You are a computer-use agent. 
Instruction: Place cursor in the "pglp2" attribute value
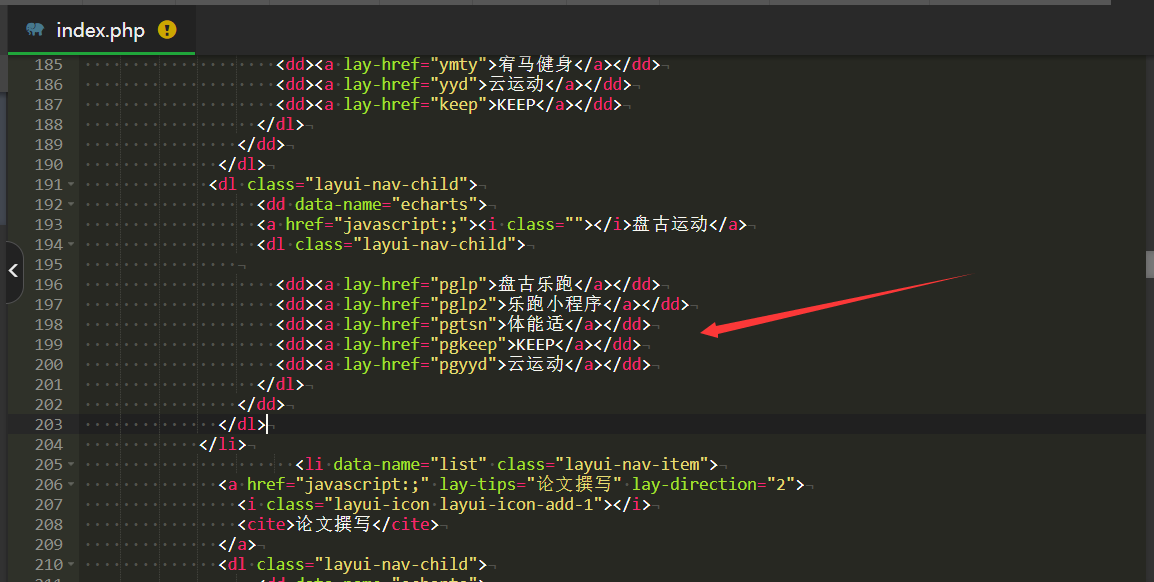click(x=468, y=304)
